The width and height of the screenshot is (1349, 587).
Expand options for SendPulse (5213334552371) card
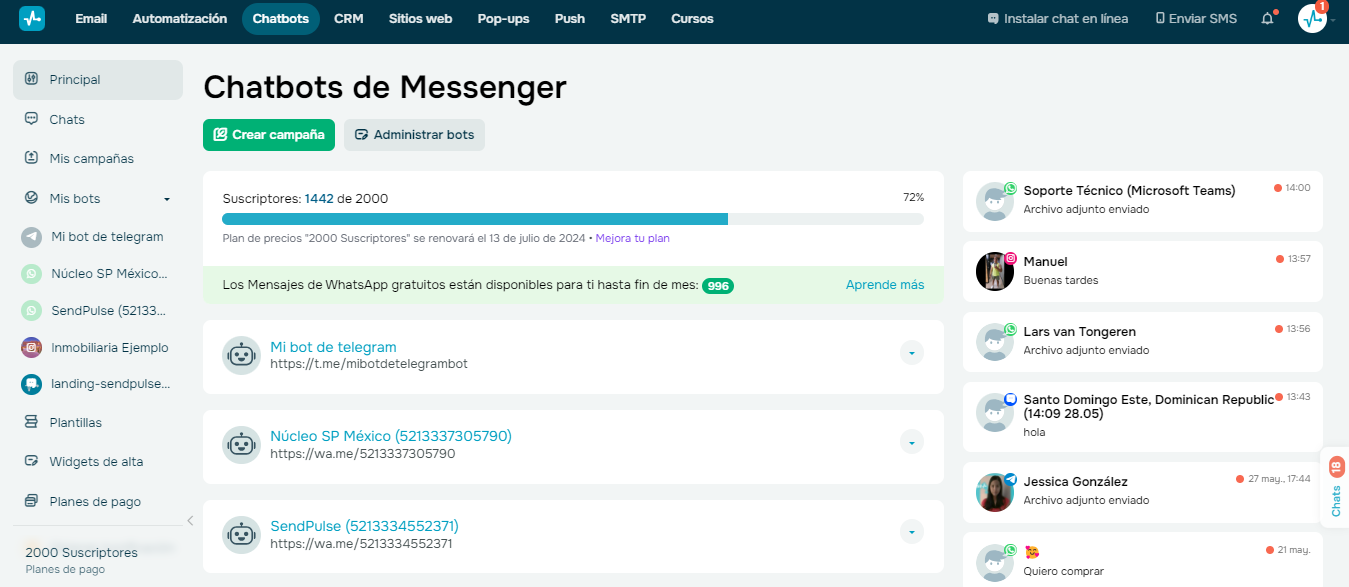911,532
